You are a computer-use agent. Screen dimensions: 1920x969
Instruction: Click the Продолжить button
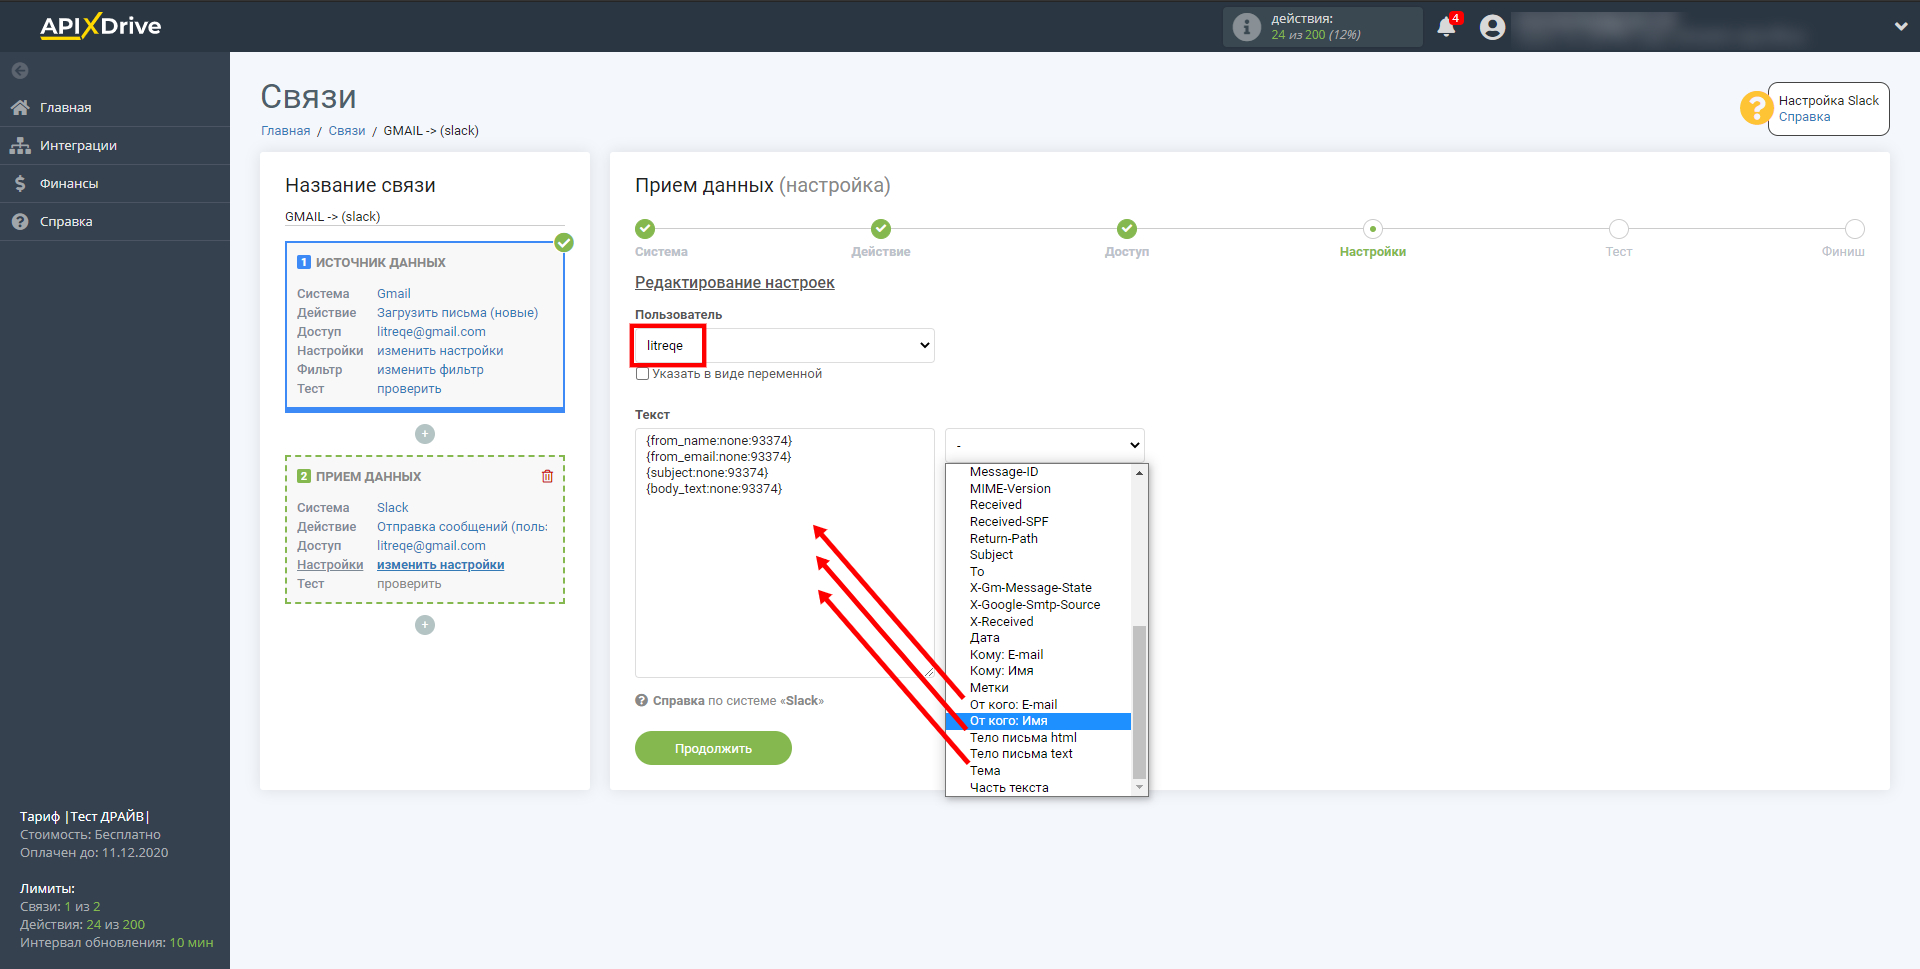(713, 748)
